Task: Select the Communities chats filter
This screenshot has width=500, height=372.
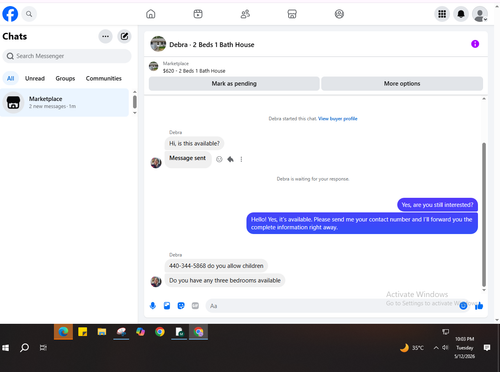Action: point(104,78)
